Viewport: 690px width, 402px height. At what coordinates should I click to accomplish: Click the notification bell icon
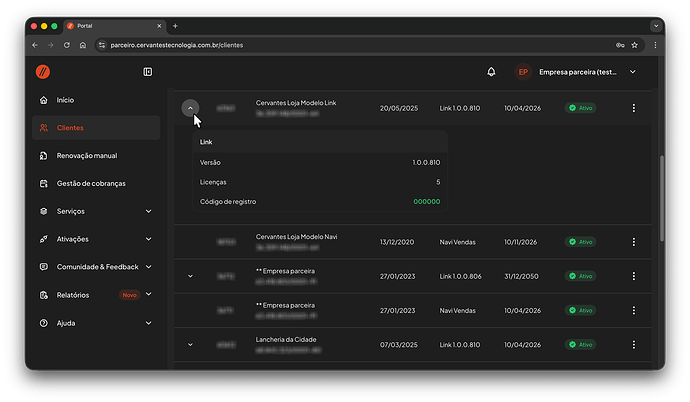(491, 72)
